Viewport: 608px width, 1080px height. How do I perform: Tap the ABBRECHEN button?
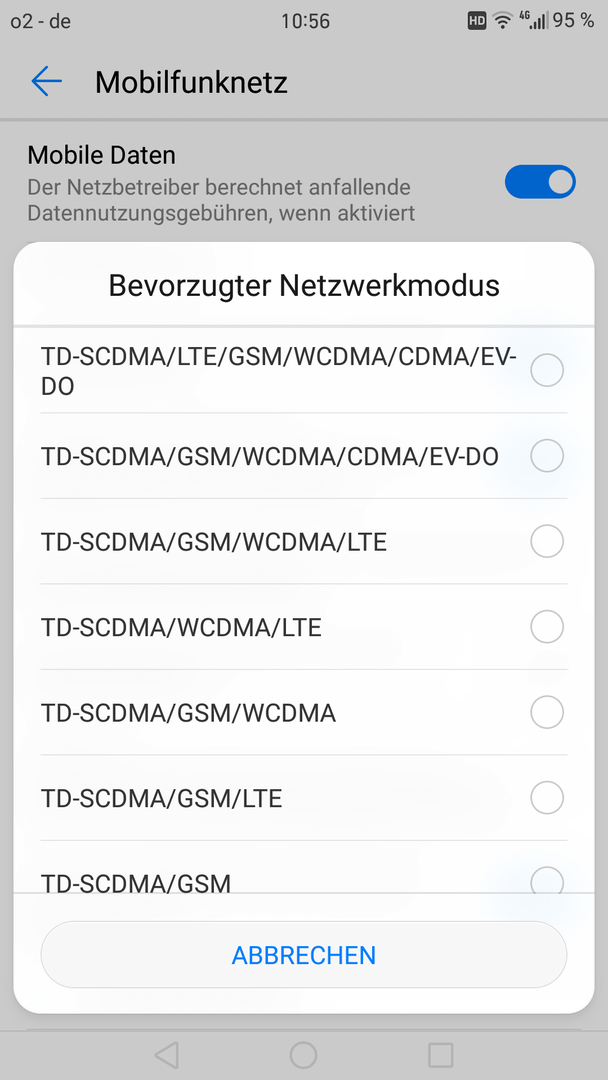pyautogui.click(x=304, y=955)
